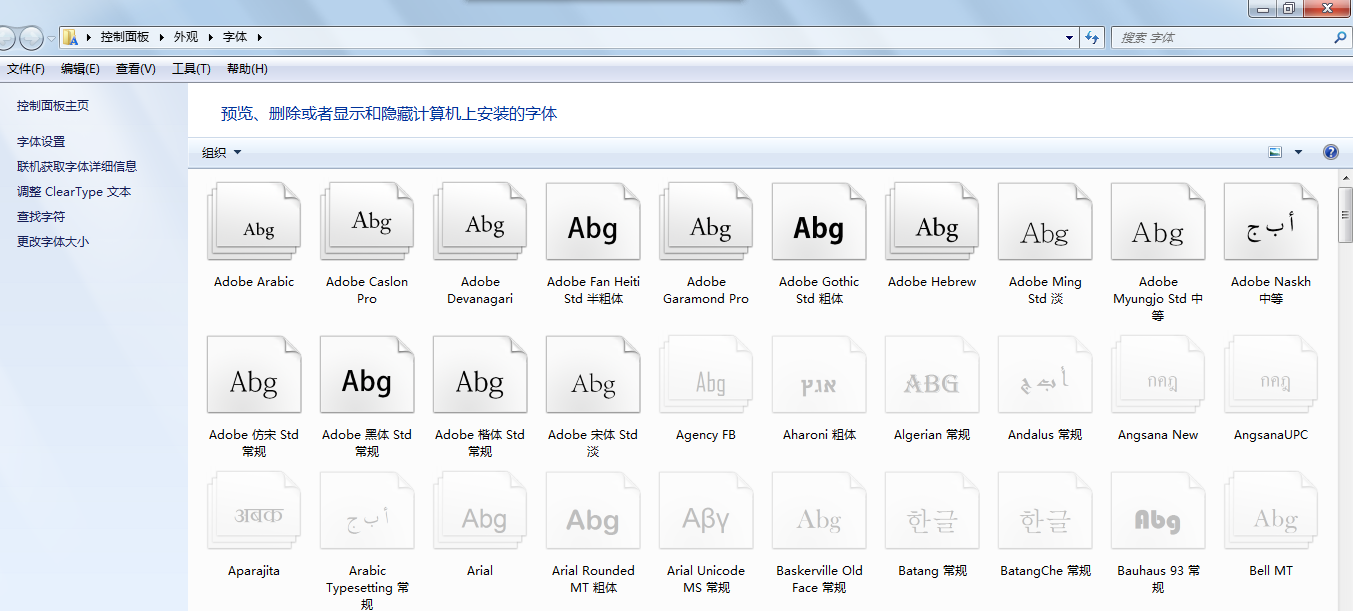Open the 编辑(E) menu
This screenshot has width=1353, height=611.
[80, 69]
